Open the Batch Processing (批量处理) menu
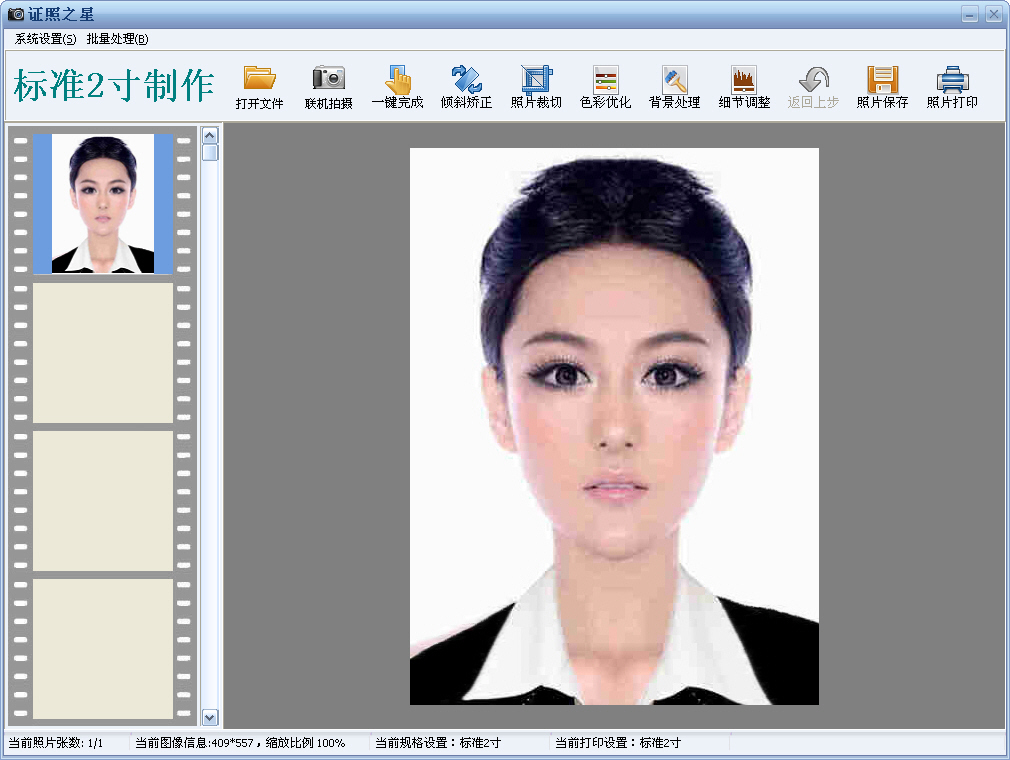Image resolution: width=1010 pixels, height=760 pixels. pos(117,39)
